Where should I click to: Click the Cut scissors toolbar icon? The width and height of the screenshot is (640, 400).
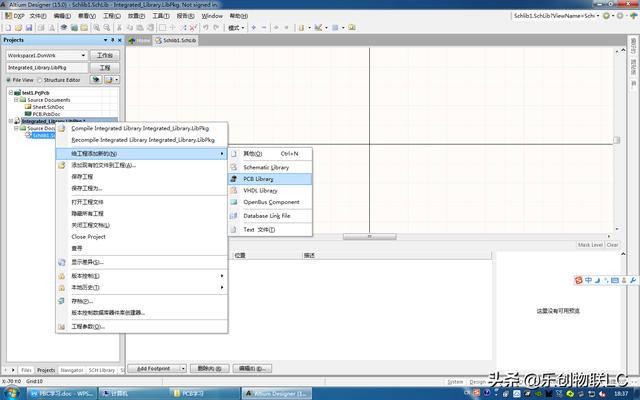[x=119, y=28]
